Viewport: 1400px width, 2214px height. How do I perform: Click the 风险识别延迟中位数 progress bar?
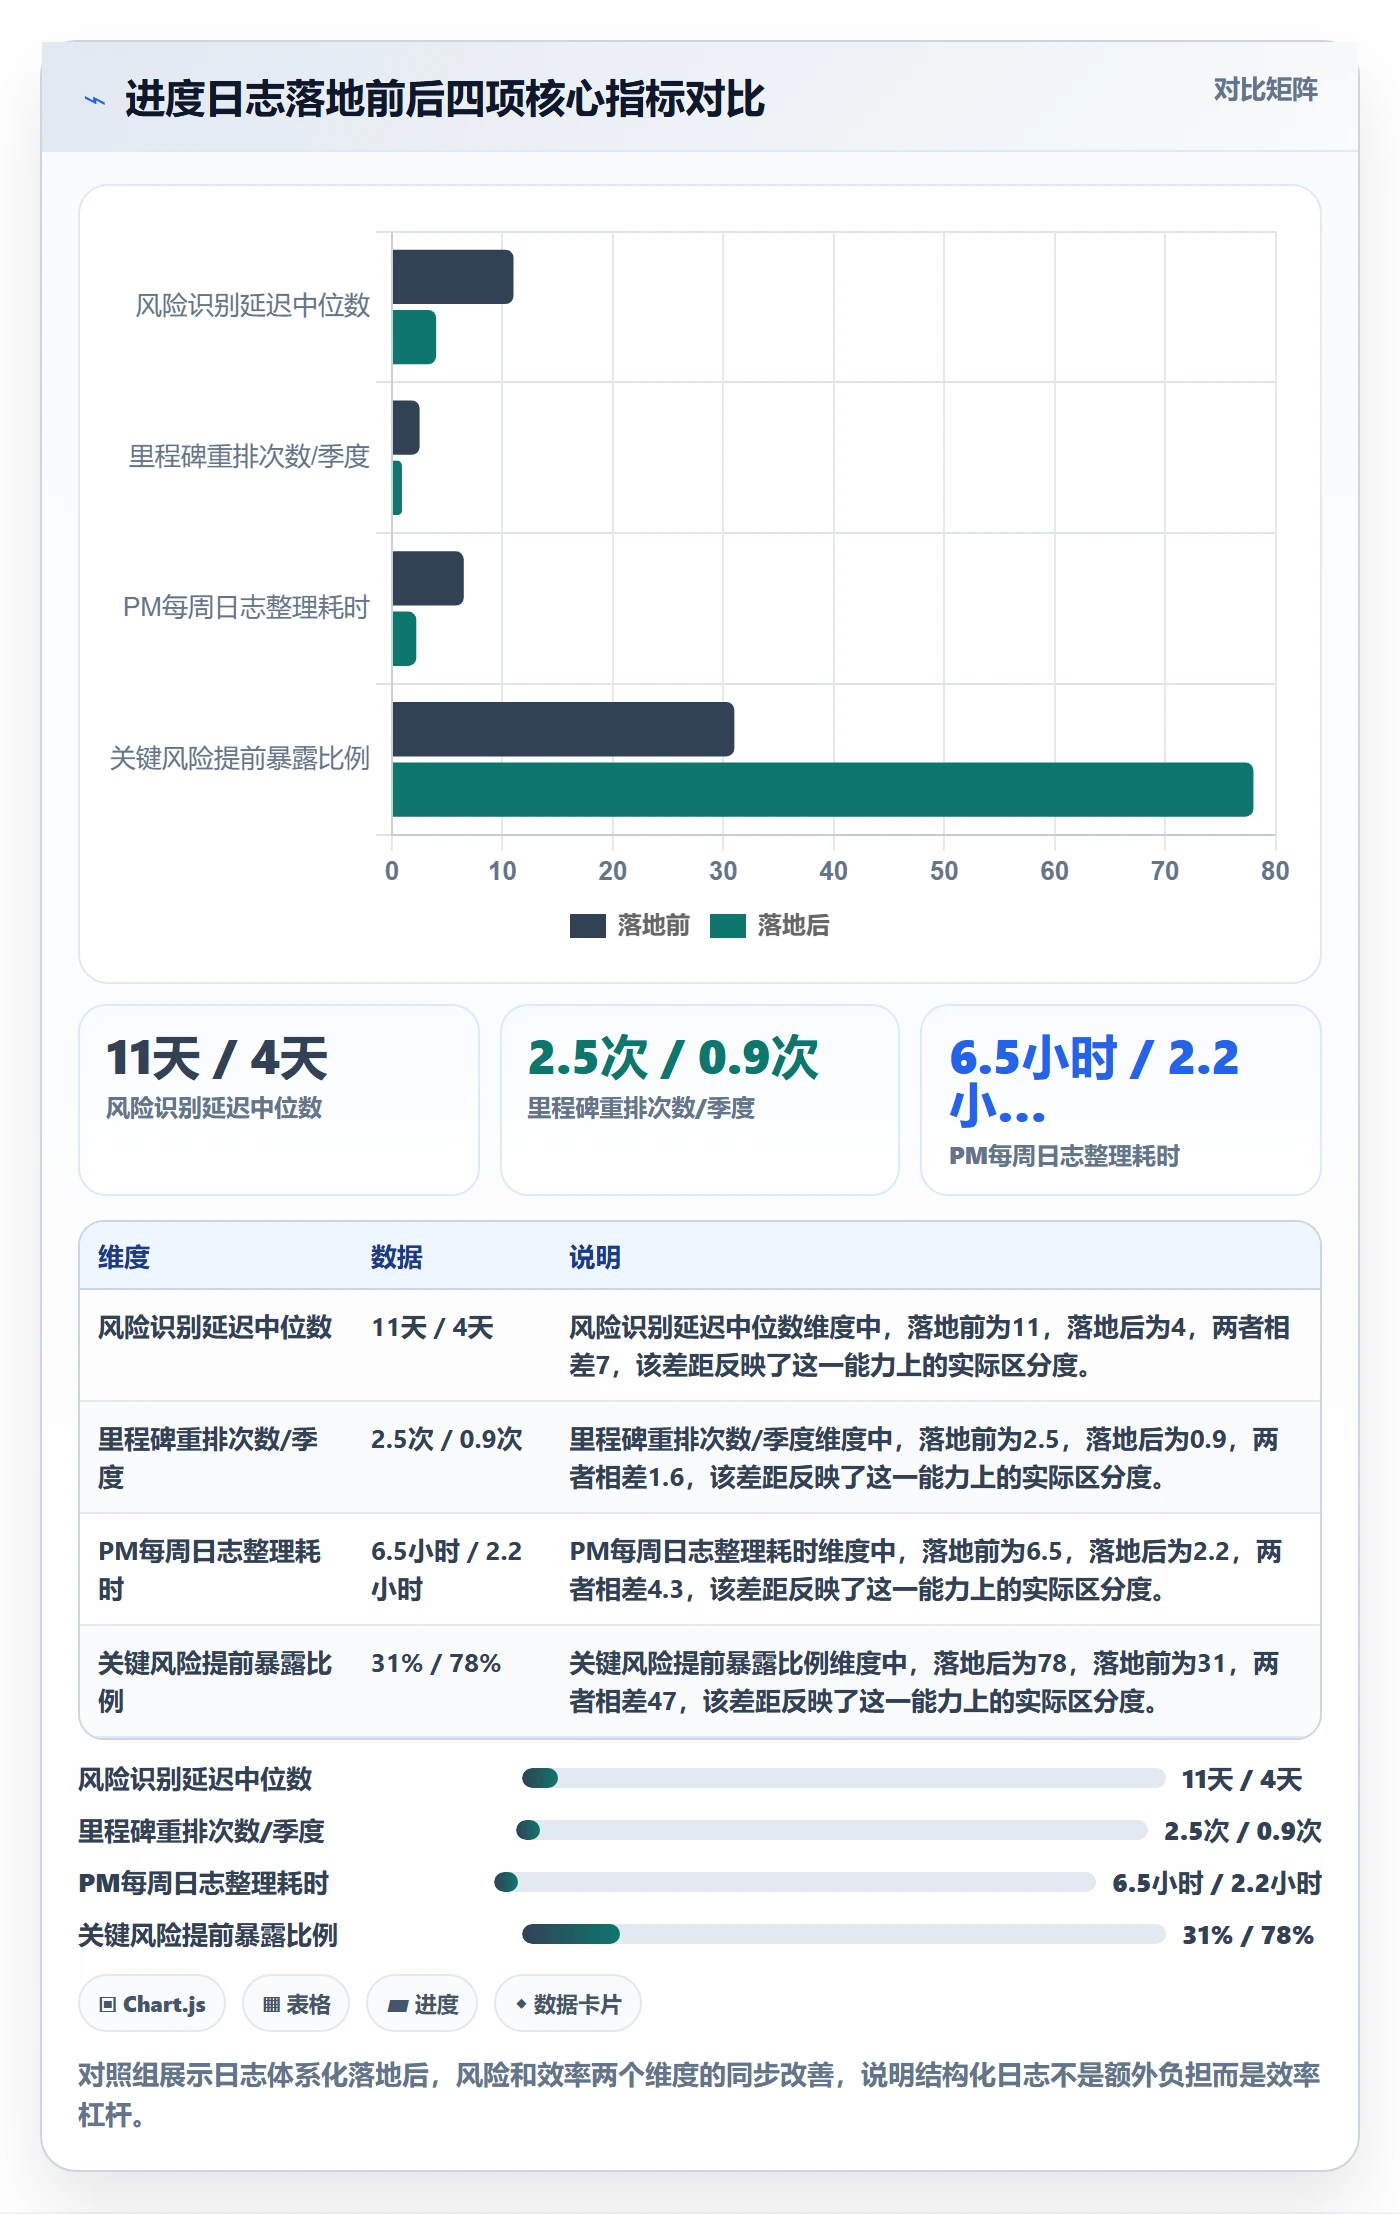tap(843, 1778)
